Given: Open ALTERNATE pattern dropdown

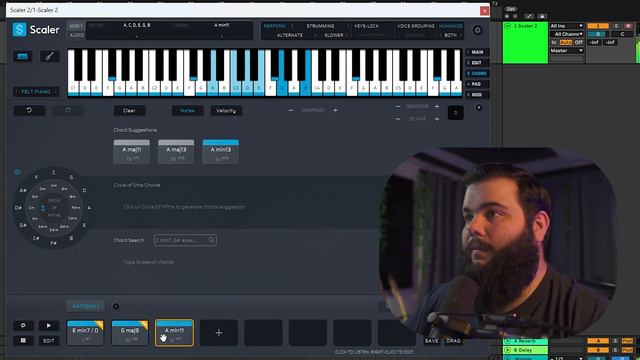Looking at the screenshot, I should 290,35.
